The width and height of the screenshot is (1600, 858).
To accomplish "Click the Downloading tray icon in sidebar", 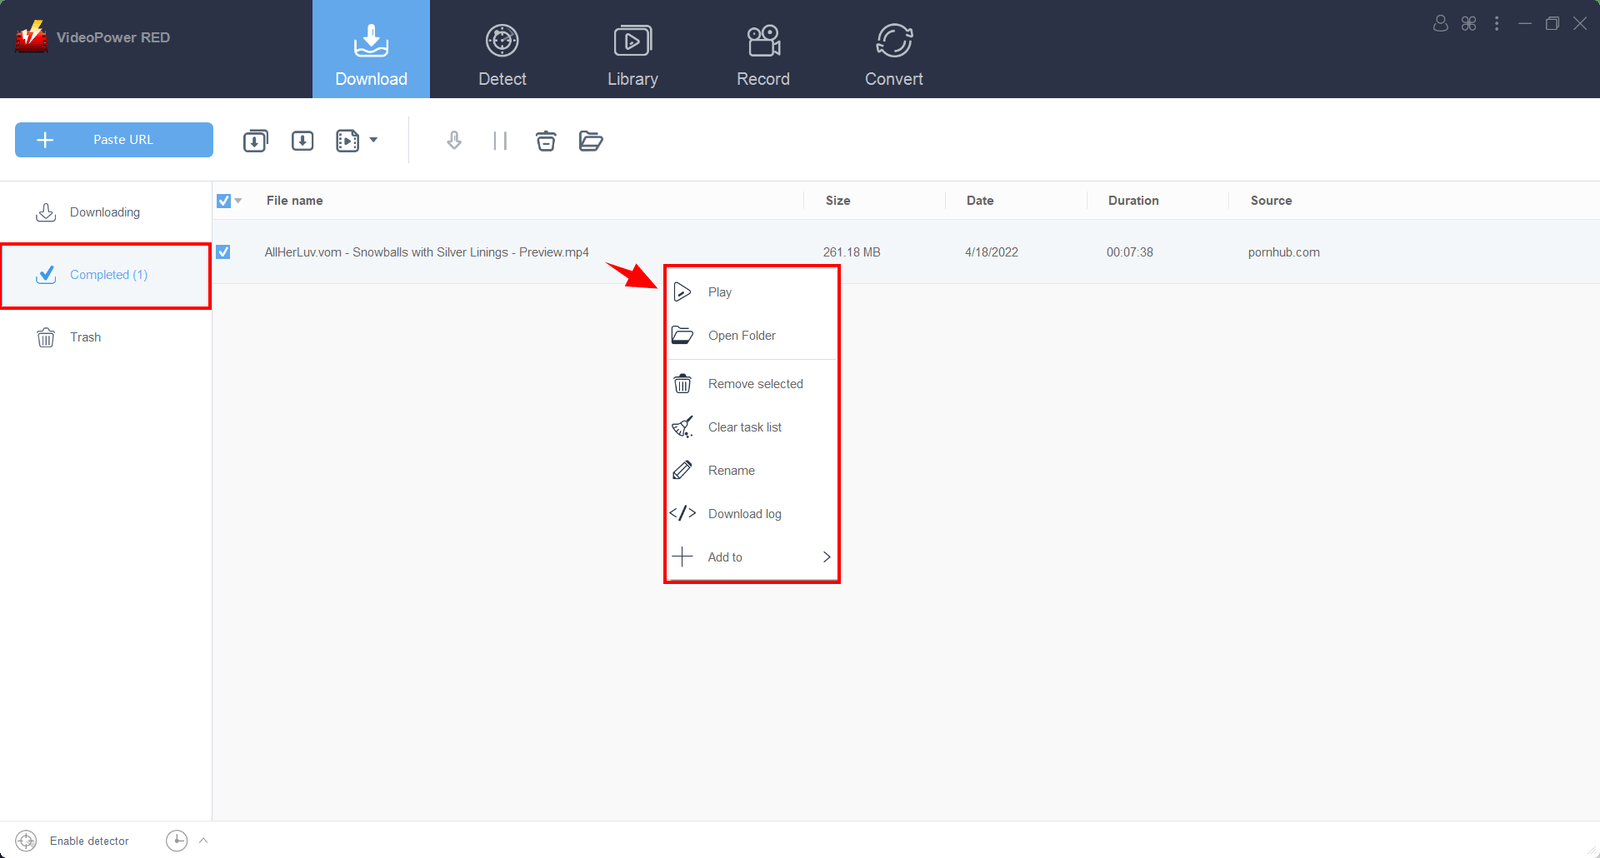I will click(46, 212).
